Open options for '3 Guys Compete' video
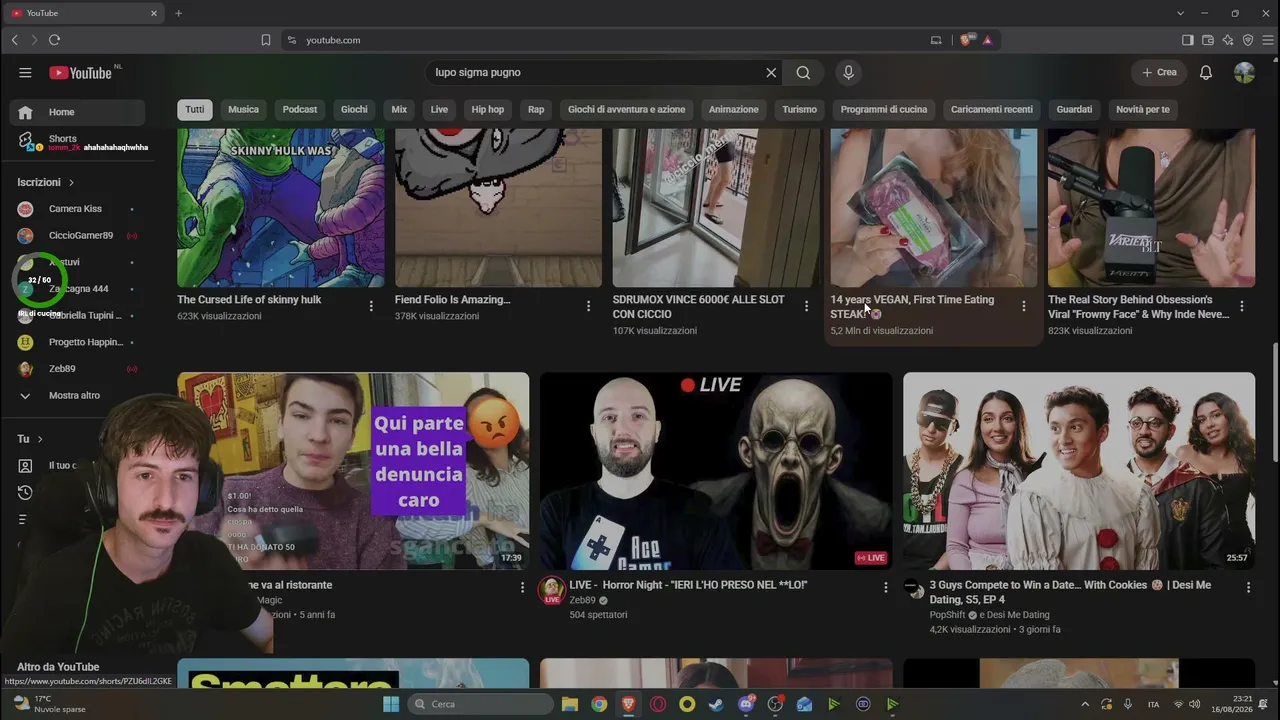The height and width of the screenshot is (720, 1280). (x=1248, y=587)
